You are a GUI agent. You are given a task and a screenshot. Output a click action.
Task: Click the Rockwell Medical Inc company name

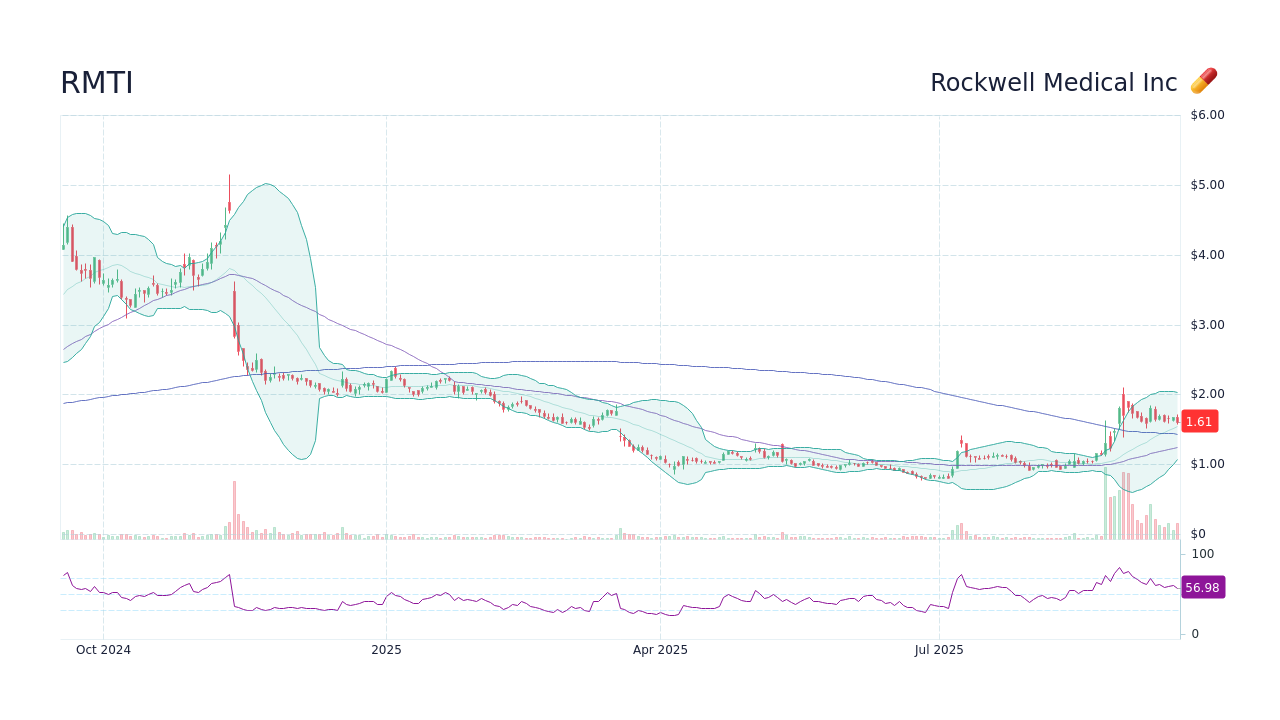click(1054, 82)
